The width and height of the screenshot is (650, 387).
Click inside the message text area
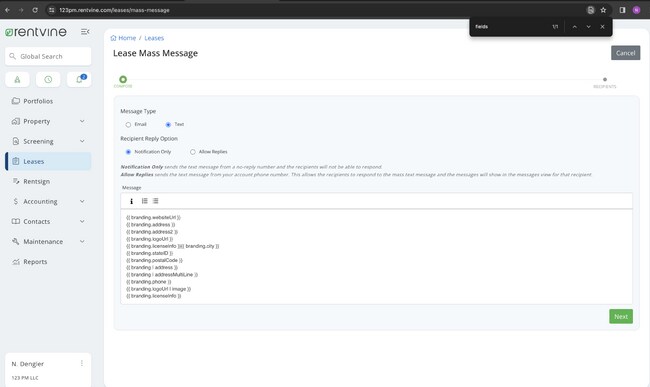pyautogui.click(x=376, y=256)
